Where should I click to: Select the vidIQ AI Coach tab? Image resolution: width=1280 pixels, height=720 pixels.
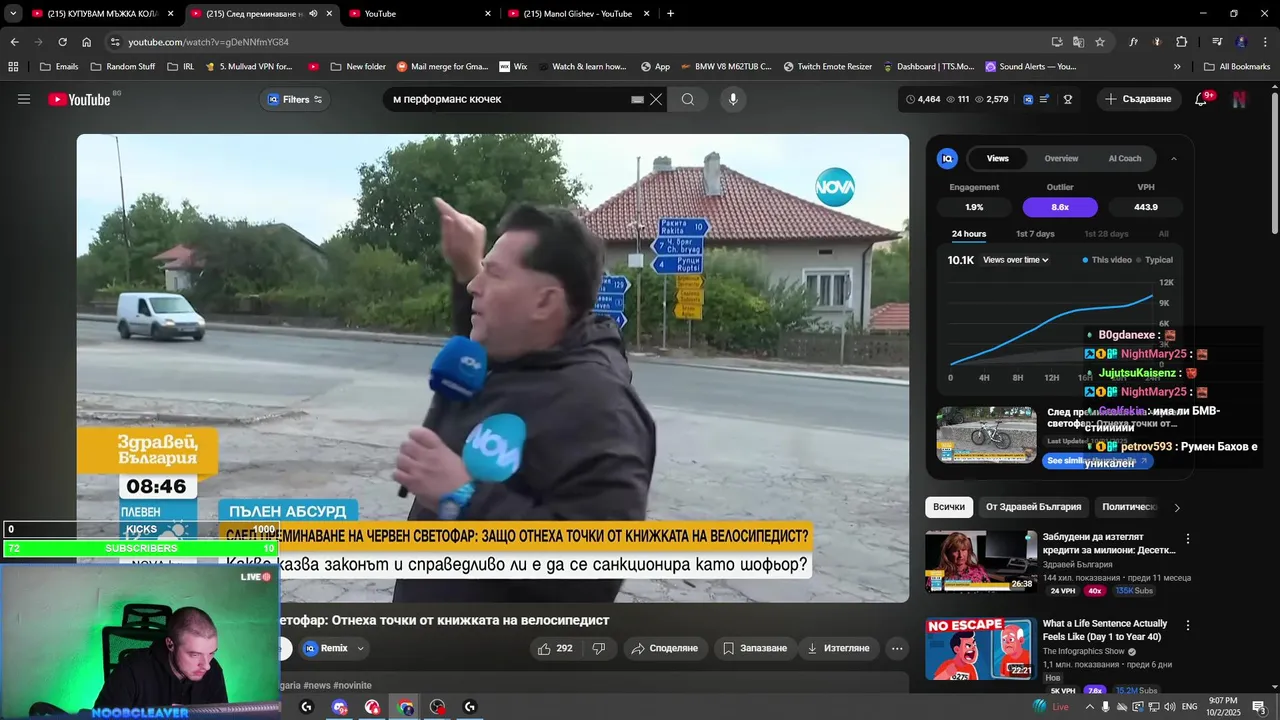(x=1125, y=158)
